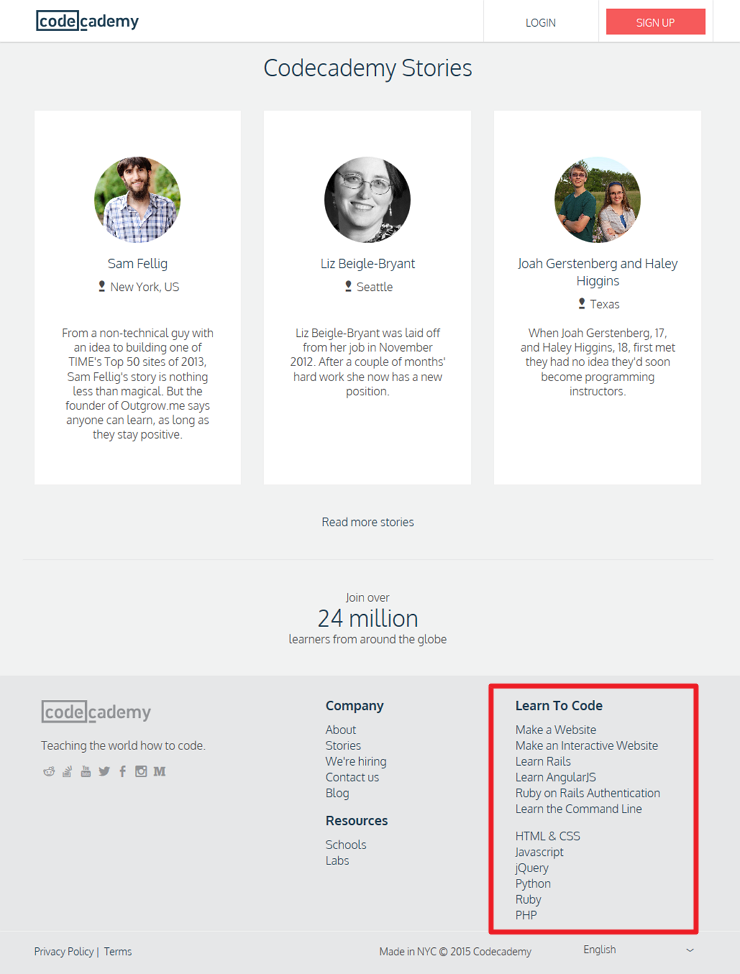Click Sam Fellig's profile photo

click(137, 199)
